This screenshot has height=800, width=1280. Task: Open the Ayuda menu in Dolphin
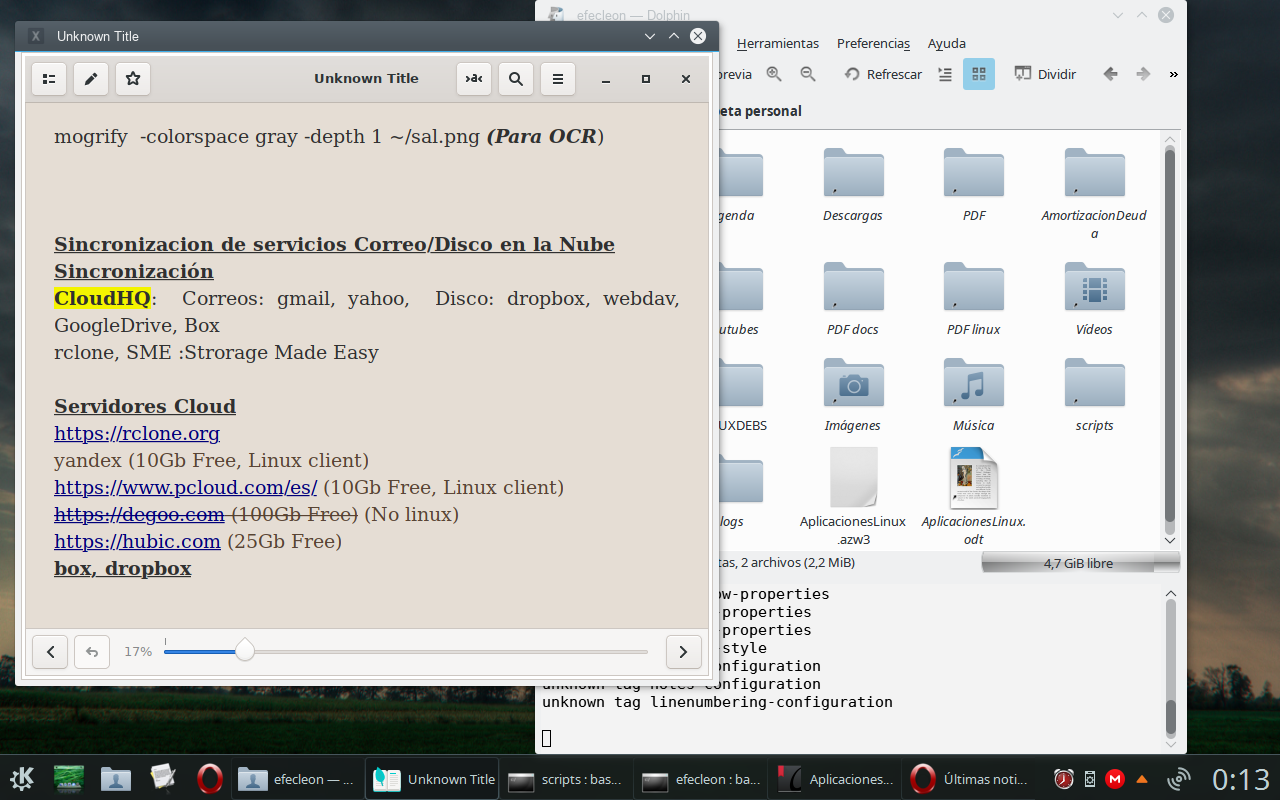point(946,44)
